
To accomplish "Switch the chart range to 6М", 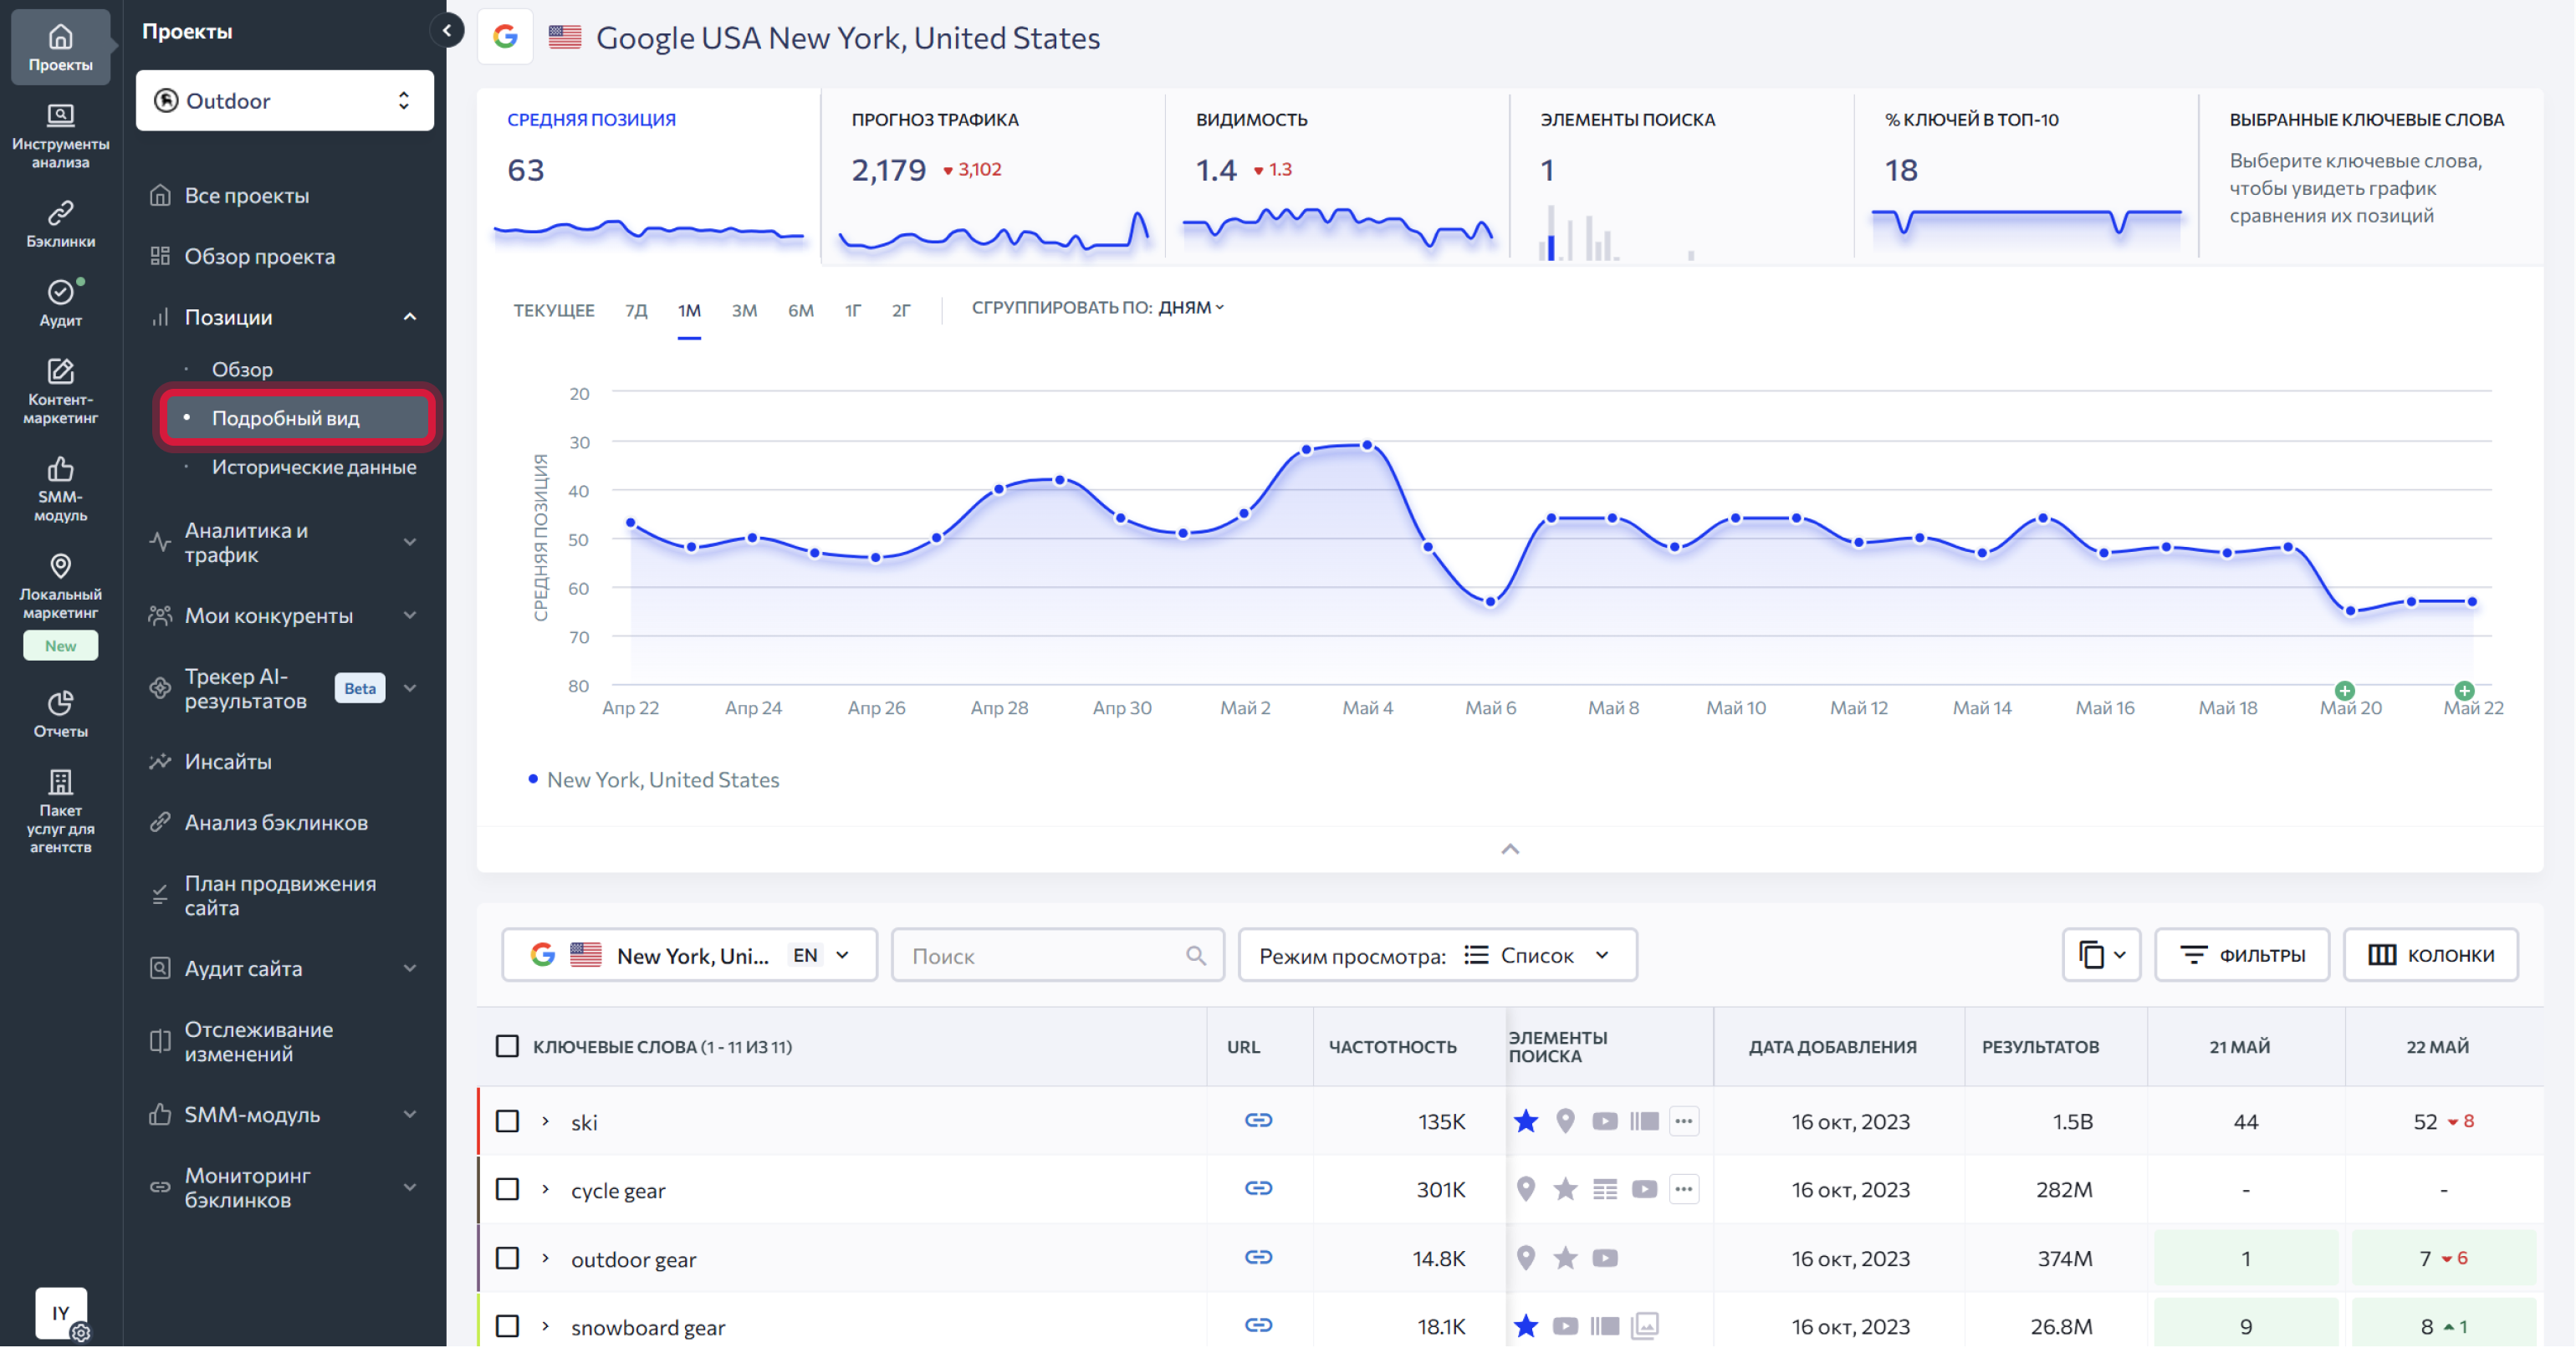I will click(801, 310).
